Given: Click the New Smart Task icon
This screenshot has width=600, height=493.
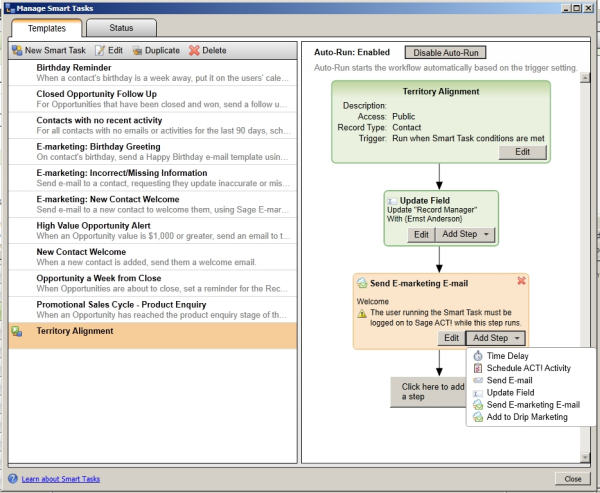Looking at the screenshot, I should click(17, 51).
